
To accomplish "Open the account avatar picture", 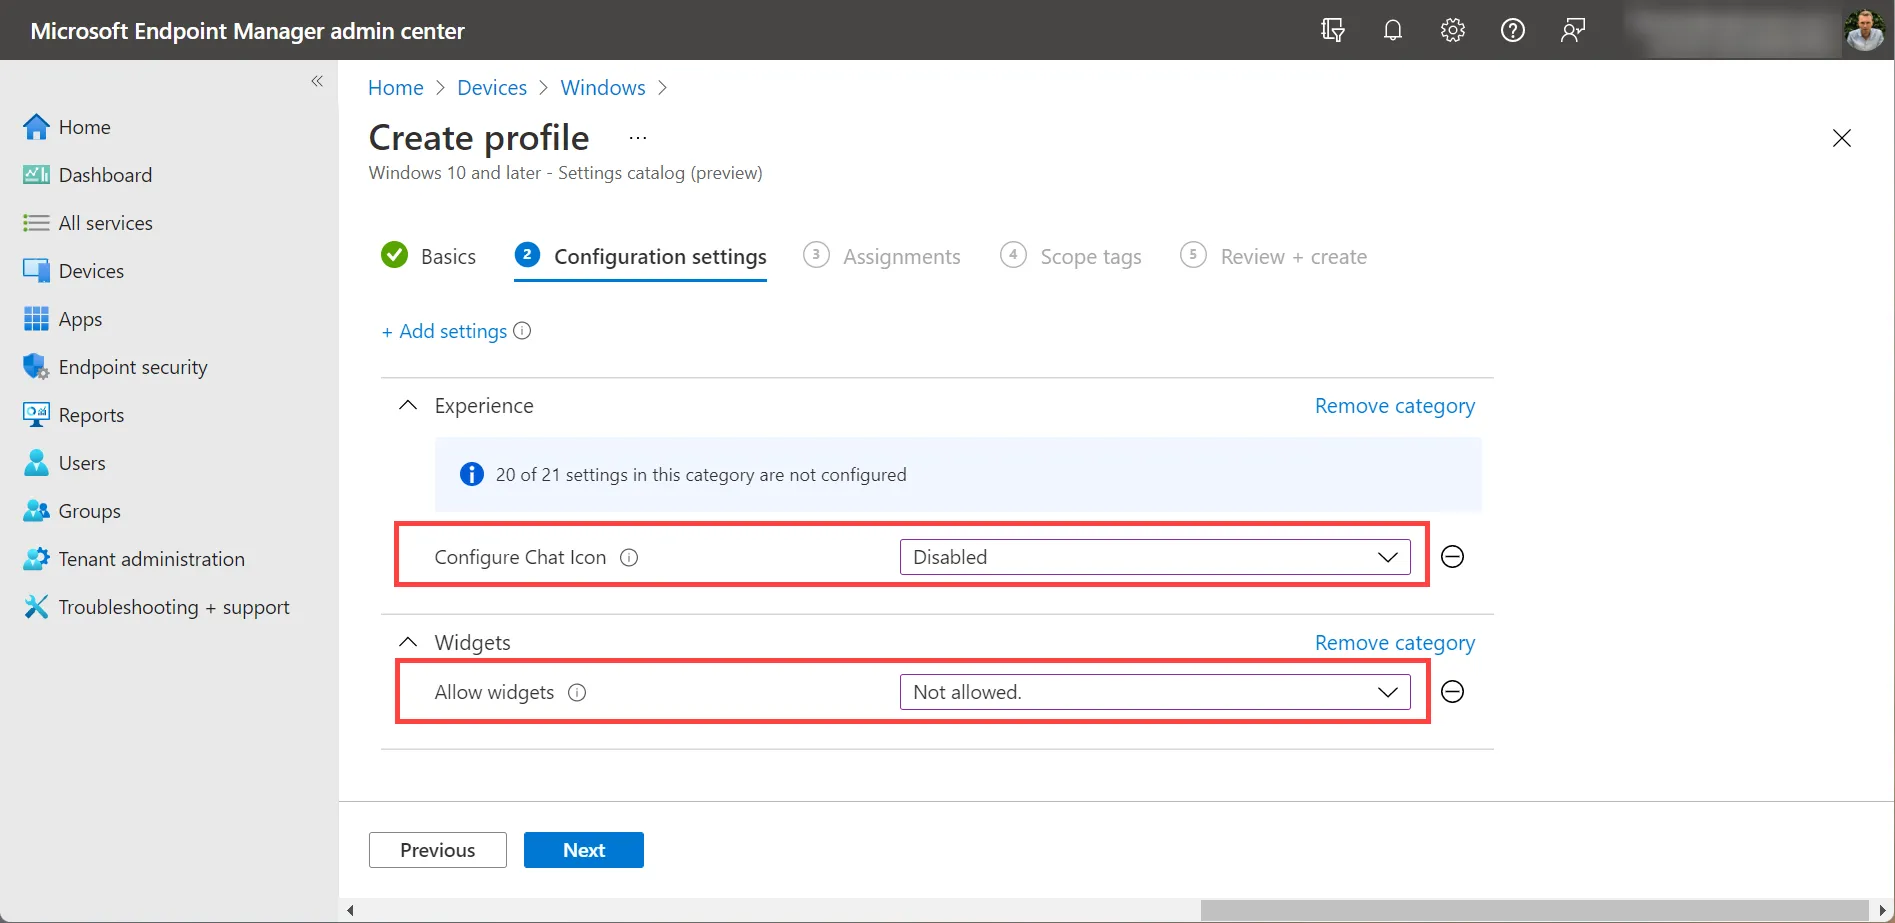I will coord(1864,30).
